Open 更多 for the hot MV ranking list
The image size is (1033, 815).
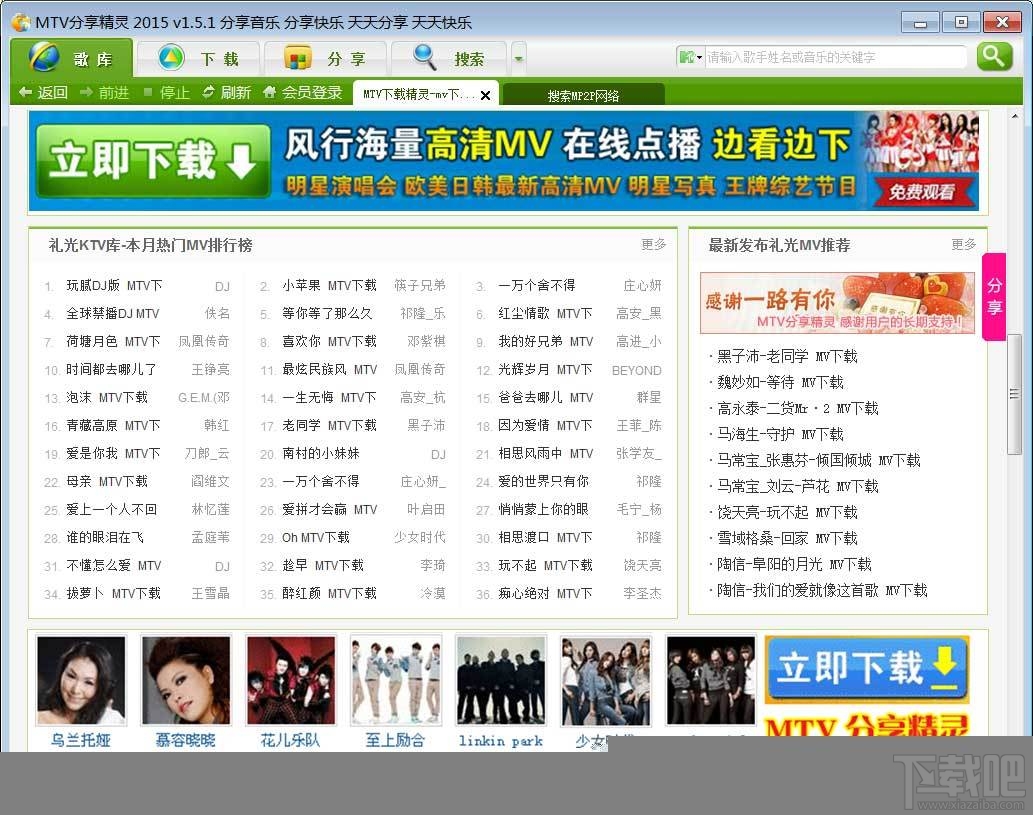click(x=653, y=245)
